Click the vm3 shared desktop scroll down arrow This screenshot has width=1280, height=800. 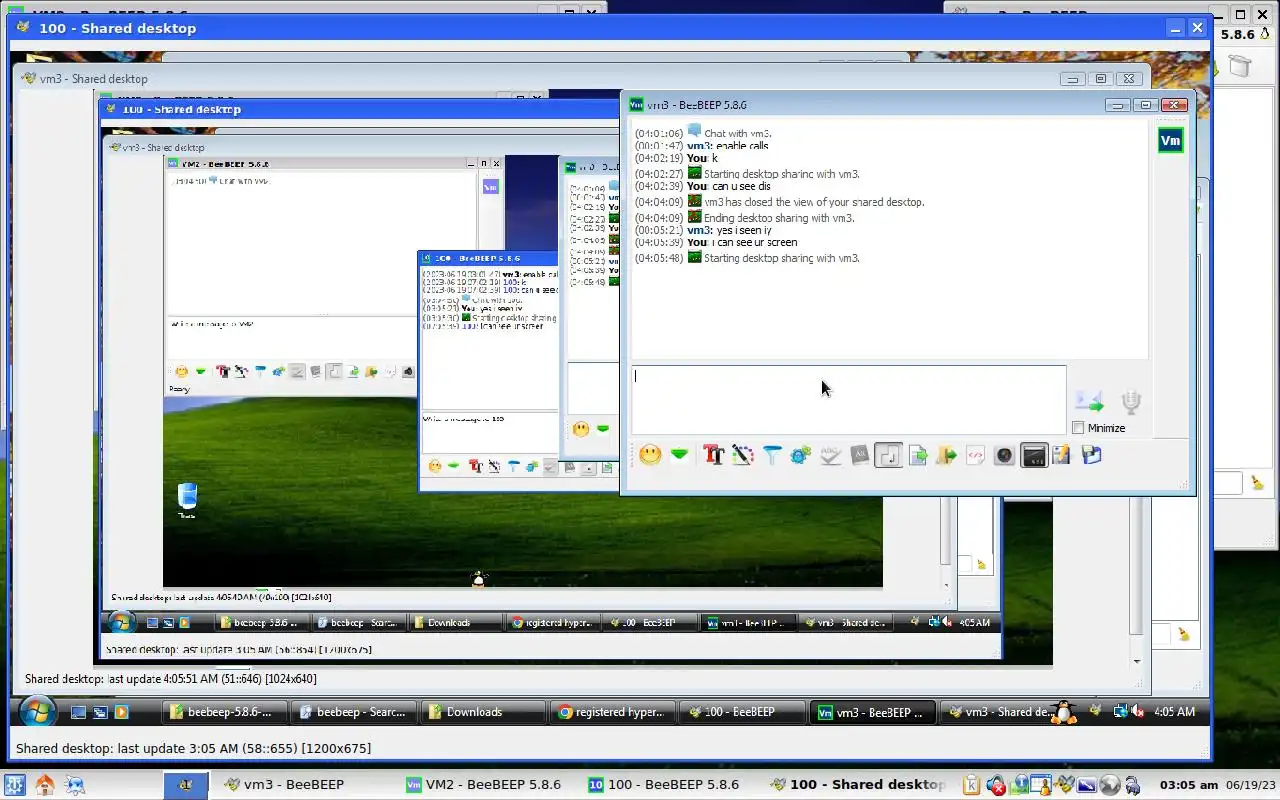(1137, 661)
